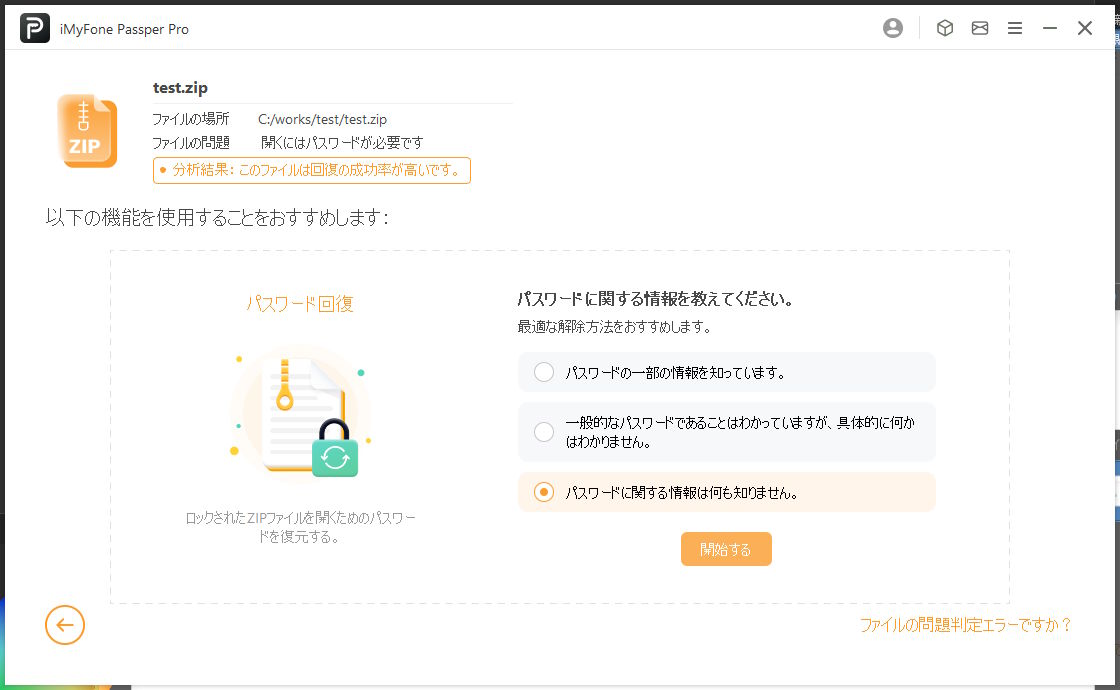Open the 'ファイルの問題判定エラーですか？' link

coord(965,625)
